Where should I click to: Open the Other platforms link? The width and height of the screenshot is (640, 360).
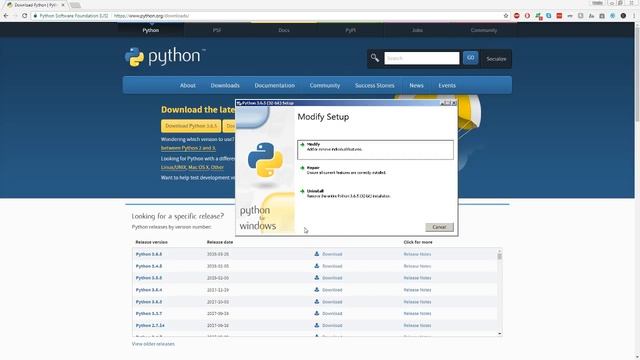tap(217, 167)
